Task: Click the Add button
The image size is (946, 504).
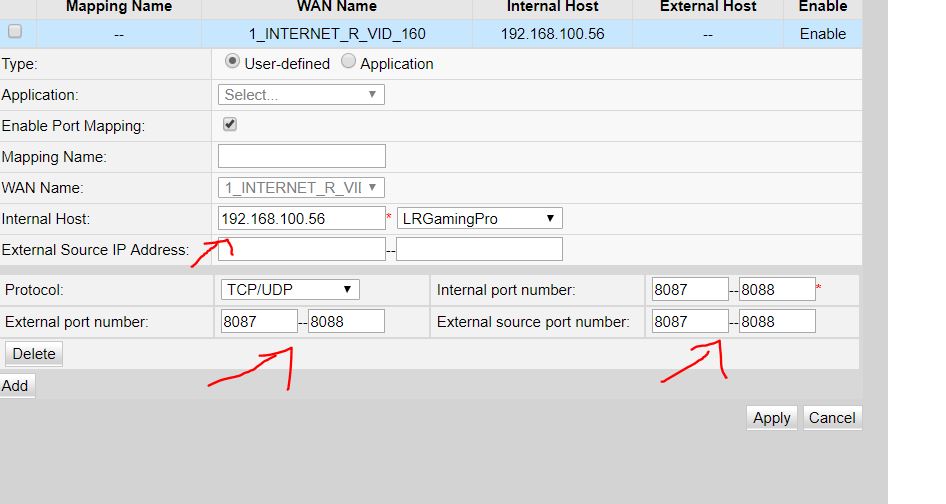Action: [x=16, y=386]
